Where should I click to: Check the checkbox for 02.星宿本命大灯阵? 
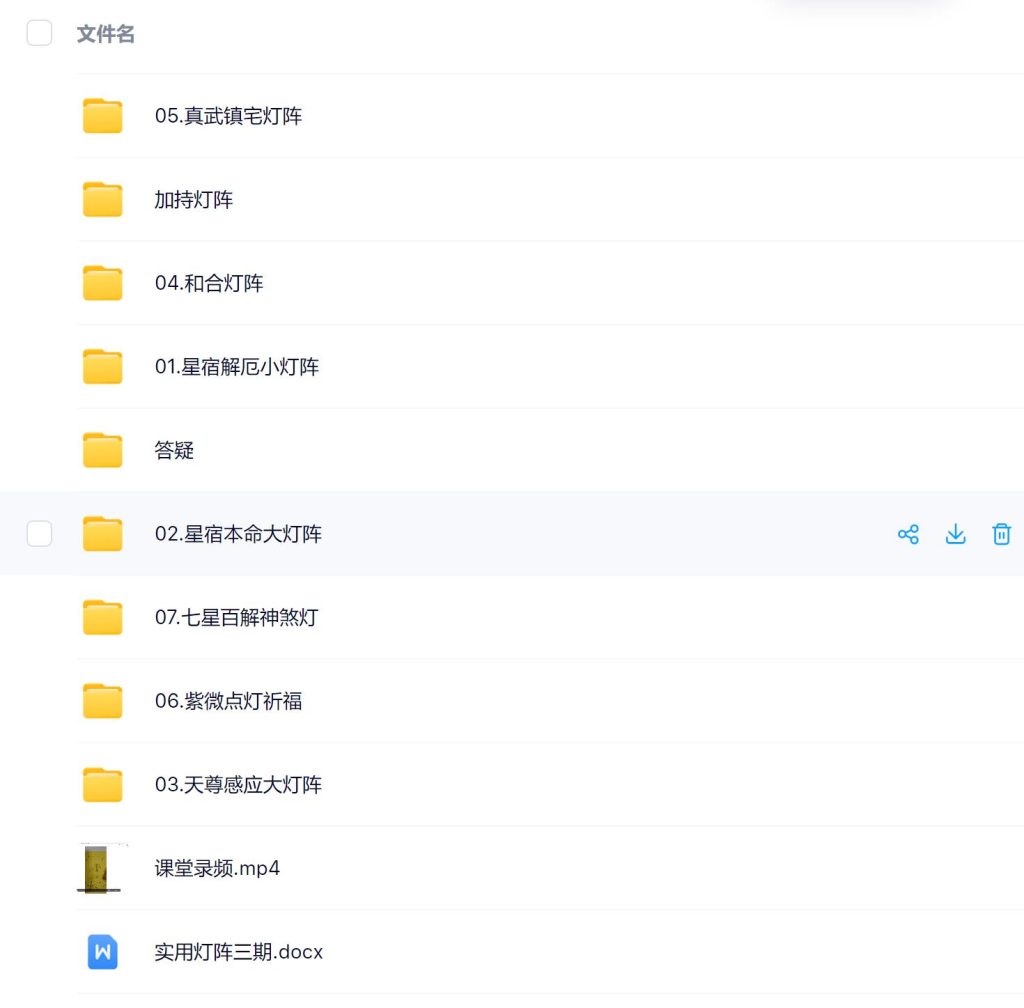[39, 534]
